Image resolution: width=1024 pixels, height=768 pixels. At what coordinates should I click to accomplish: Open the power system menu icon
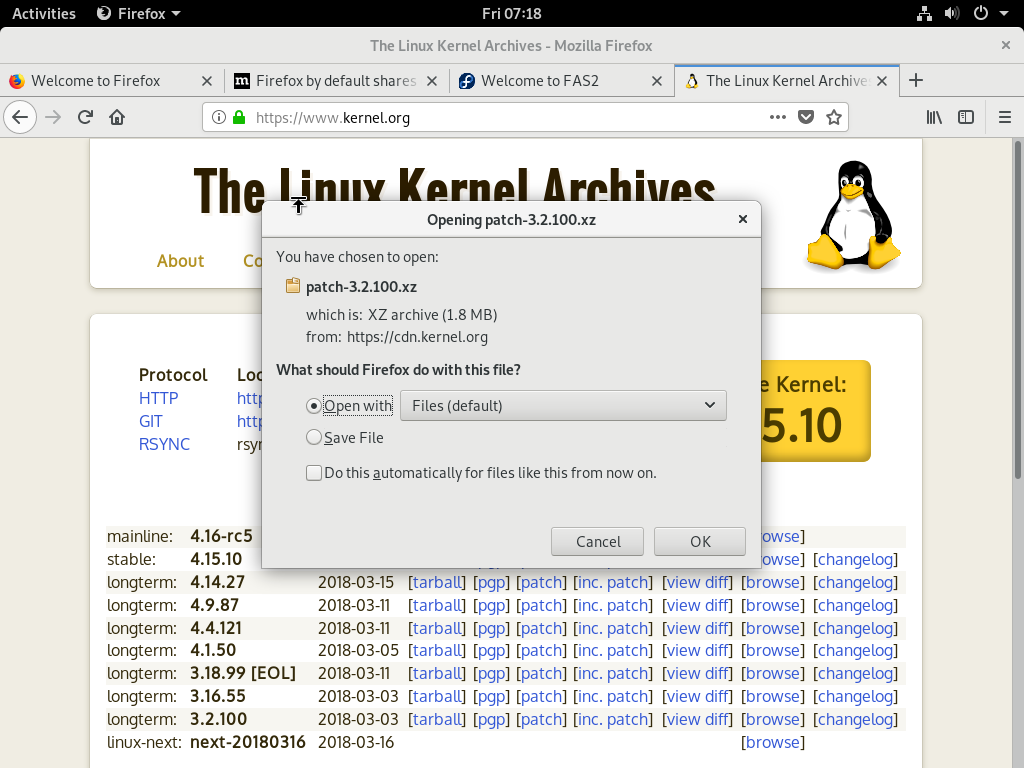(980, 14)
